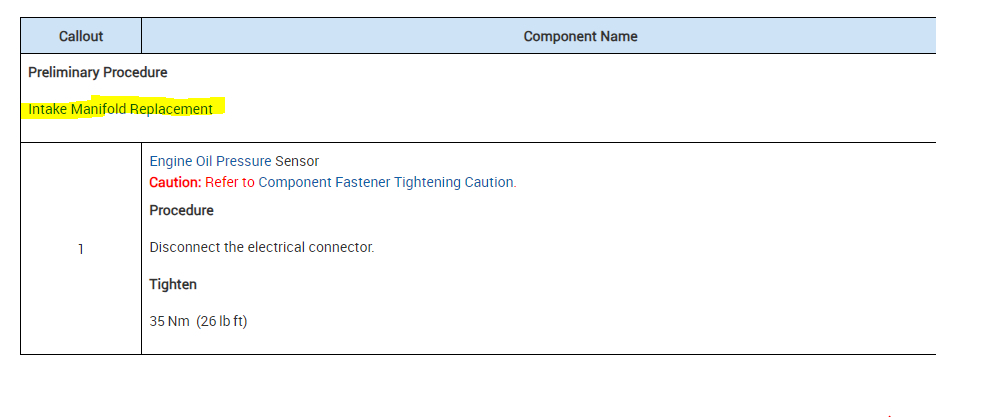The height and width of the screenshot is (417, 993).
Task: Click the word 'connector' in the step
Action: coord(343,247)
